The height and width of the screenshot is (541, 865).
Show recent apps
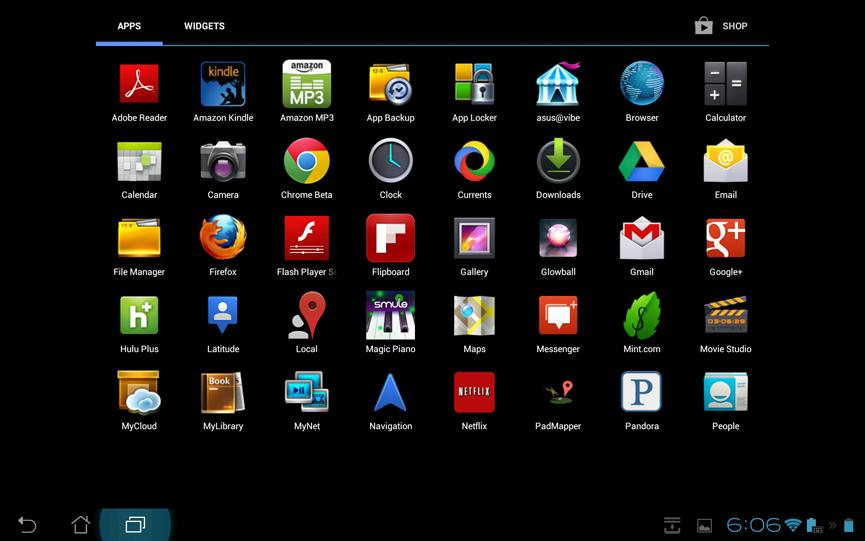click(135, 524)
